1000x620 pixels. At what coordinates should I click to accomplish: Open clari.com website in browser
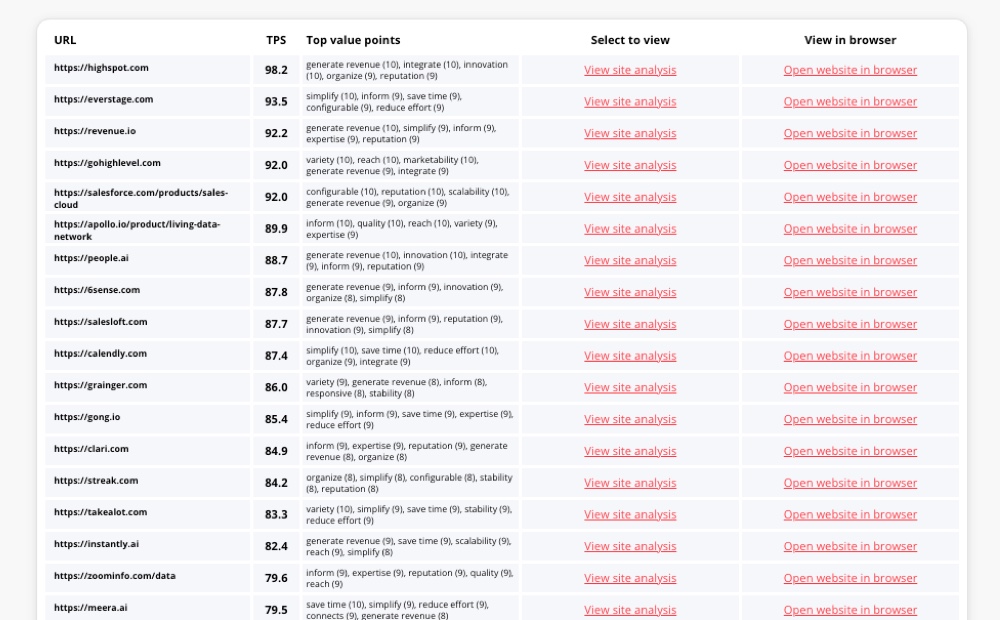pos(850,451)
